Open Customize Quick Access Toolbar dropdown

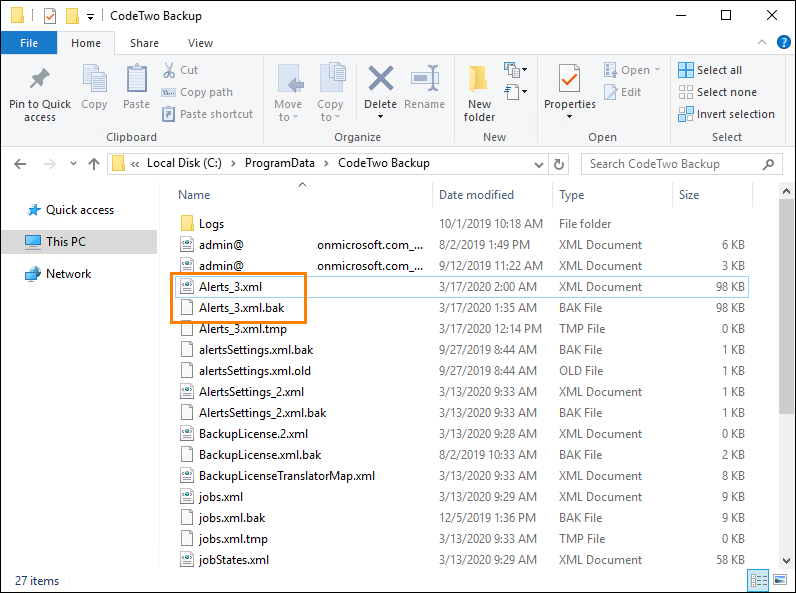(90, 17)
